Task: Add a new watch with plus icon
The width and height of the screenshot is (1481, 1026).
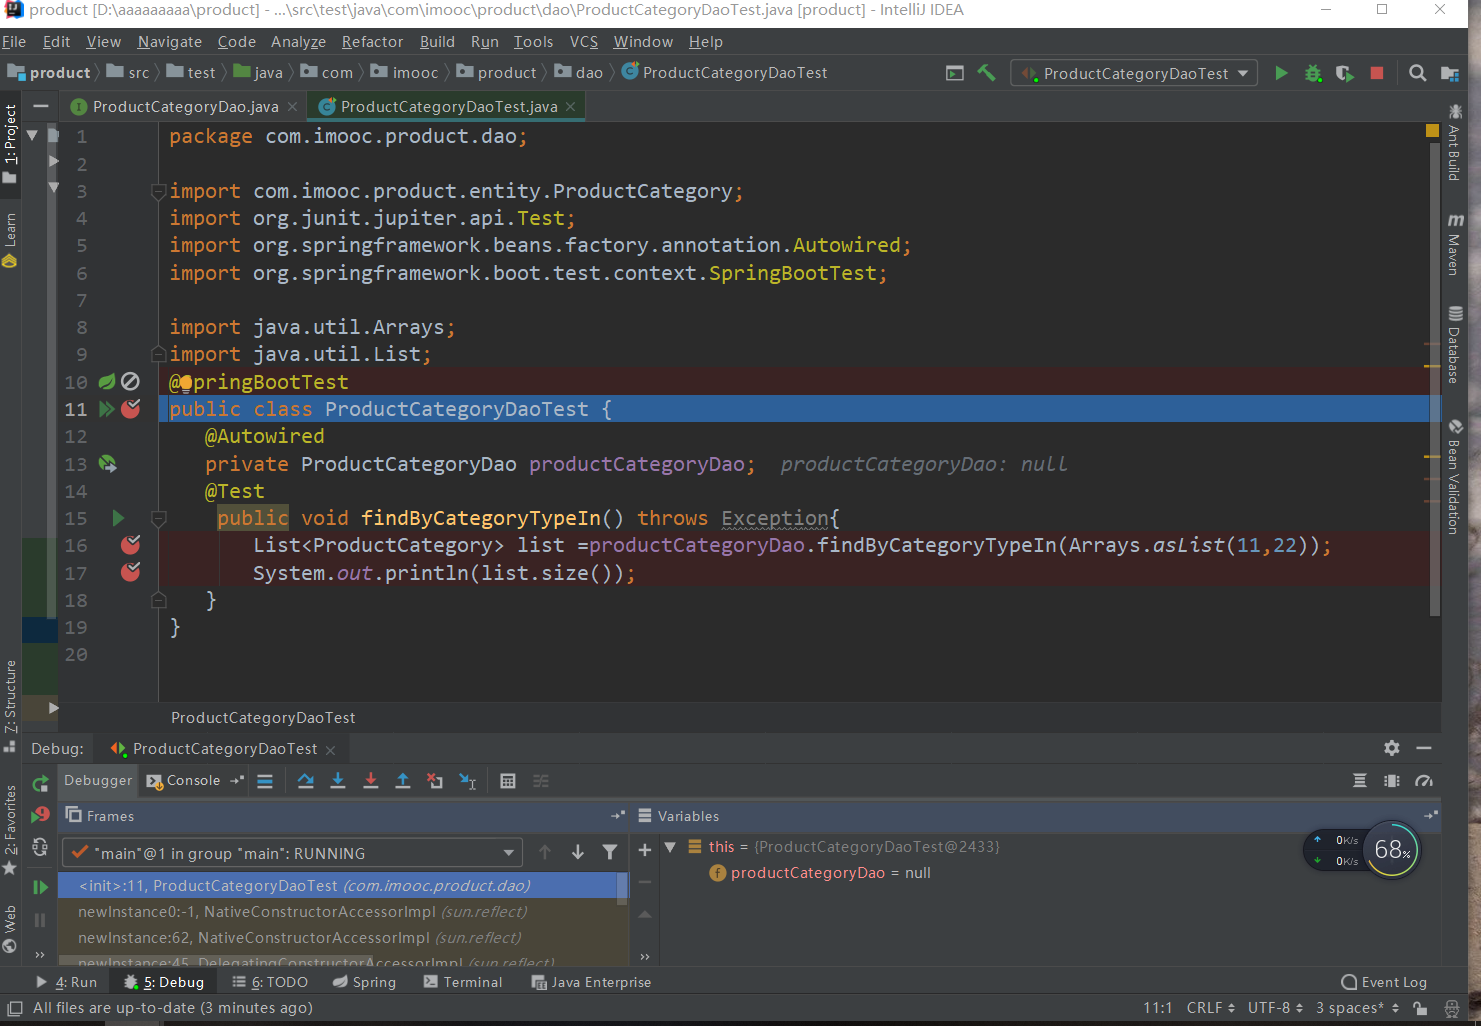Action: point(645,850)
